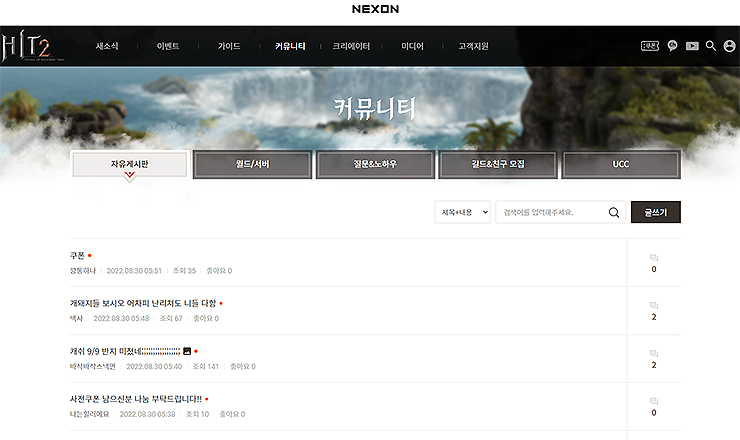Click comment icon for the 개돼지들 보시오 post
This screenshot has width=740, height=440.
click(x=654, y=305)
